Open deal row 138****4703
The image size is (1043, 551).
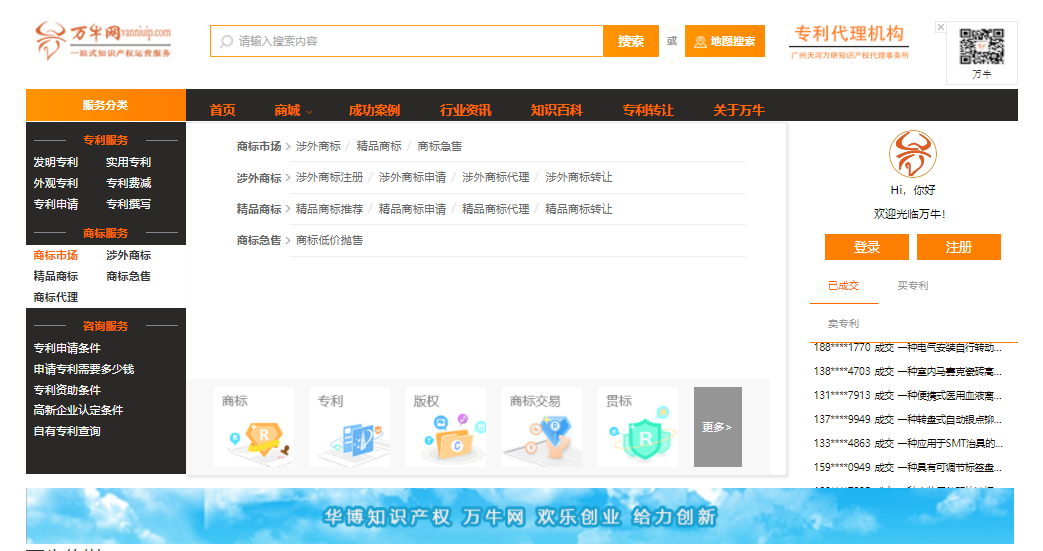(x=907, y=371)
